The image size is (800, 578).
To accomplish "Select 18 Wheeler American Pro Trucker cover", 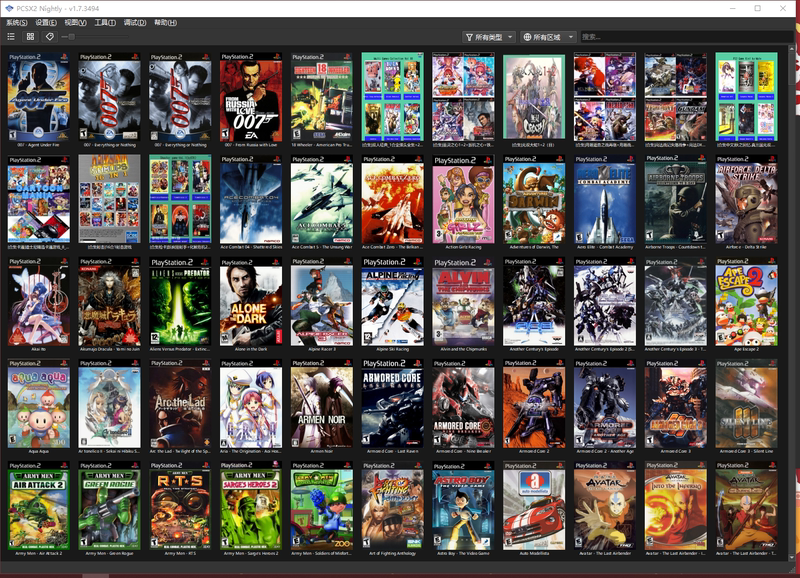I will 321,96.
